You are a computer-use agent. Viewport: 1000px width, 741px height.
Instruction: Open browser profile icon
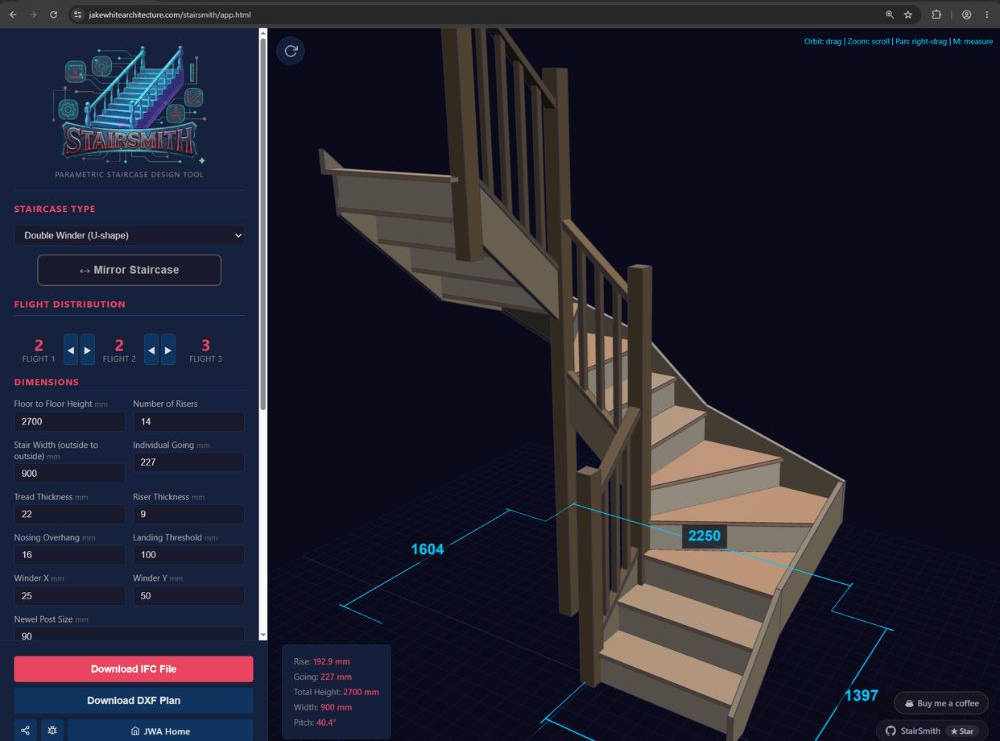point(967,15)
